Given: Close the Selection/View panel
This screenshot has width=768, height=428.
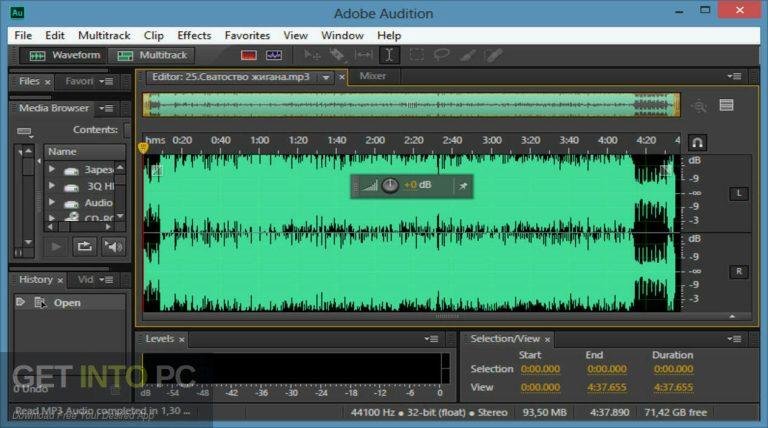Looking at the screenshot, I should coord(547,339).
